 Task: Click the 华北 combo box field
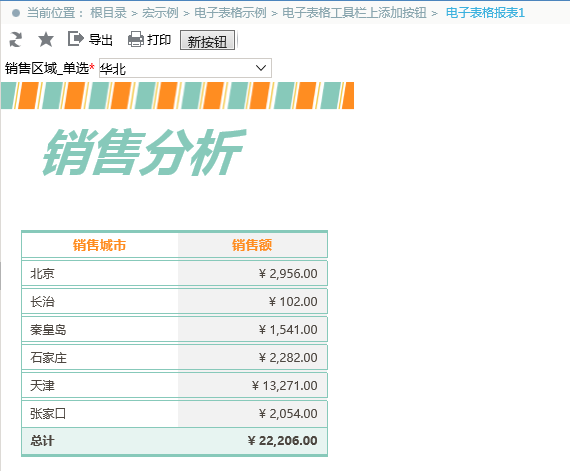tap(185, 68)
